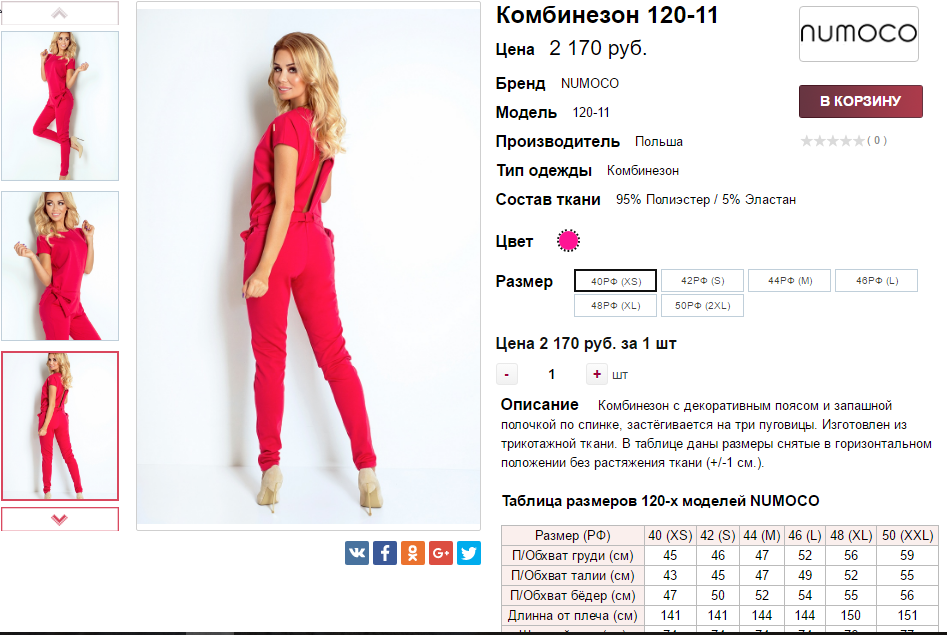This screenshot has width=947, height=635.
Task: Share via the Google Plus icon
Action: click(441, 553)
